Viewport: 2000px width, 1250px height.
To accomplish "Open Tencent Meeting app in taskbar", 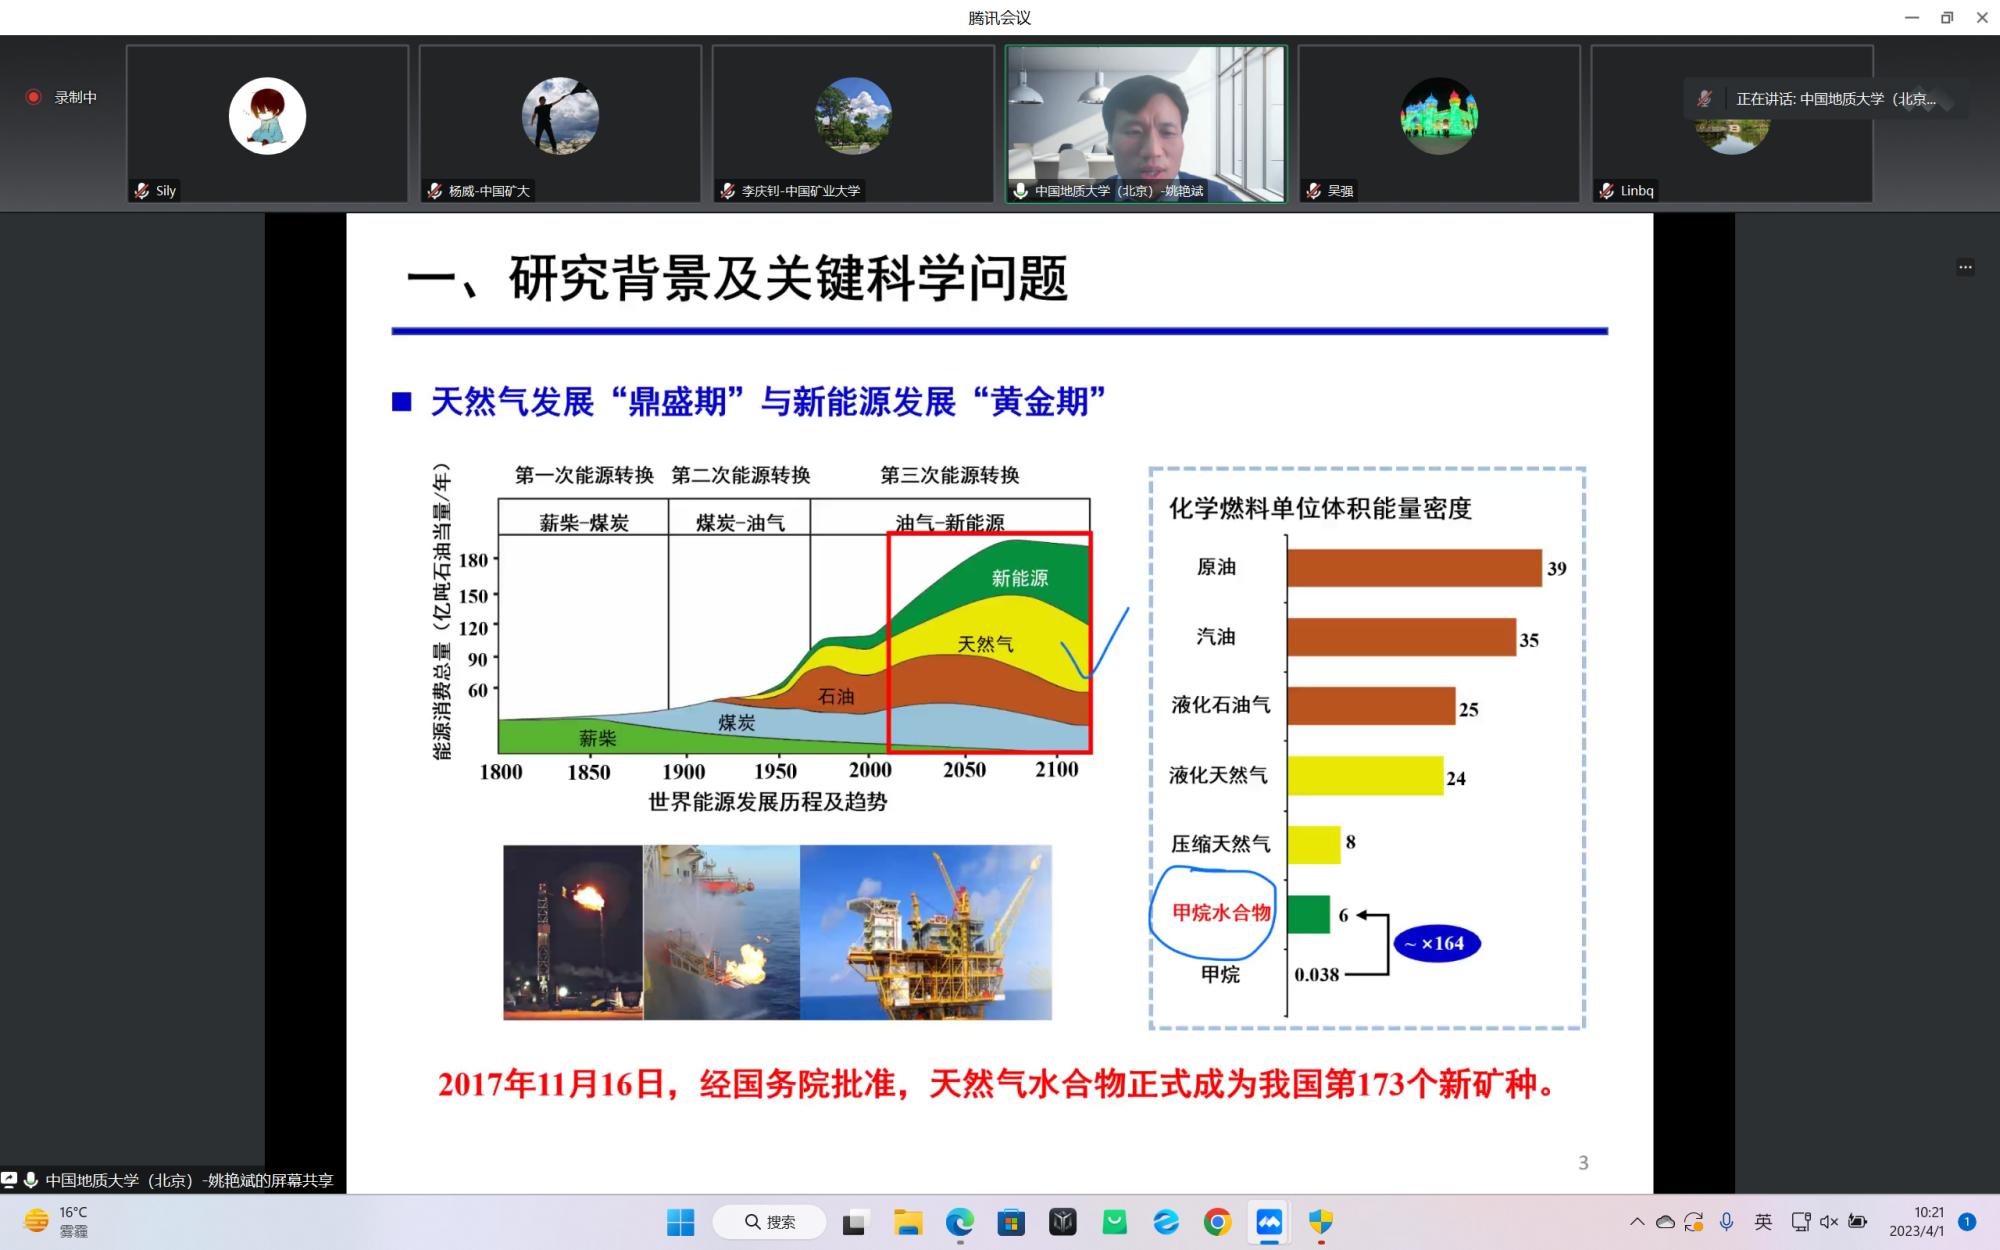I will 1269,1222.
